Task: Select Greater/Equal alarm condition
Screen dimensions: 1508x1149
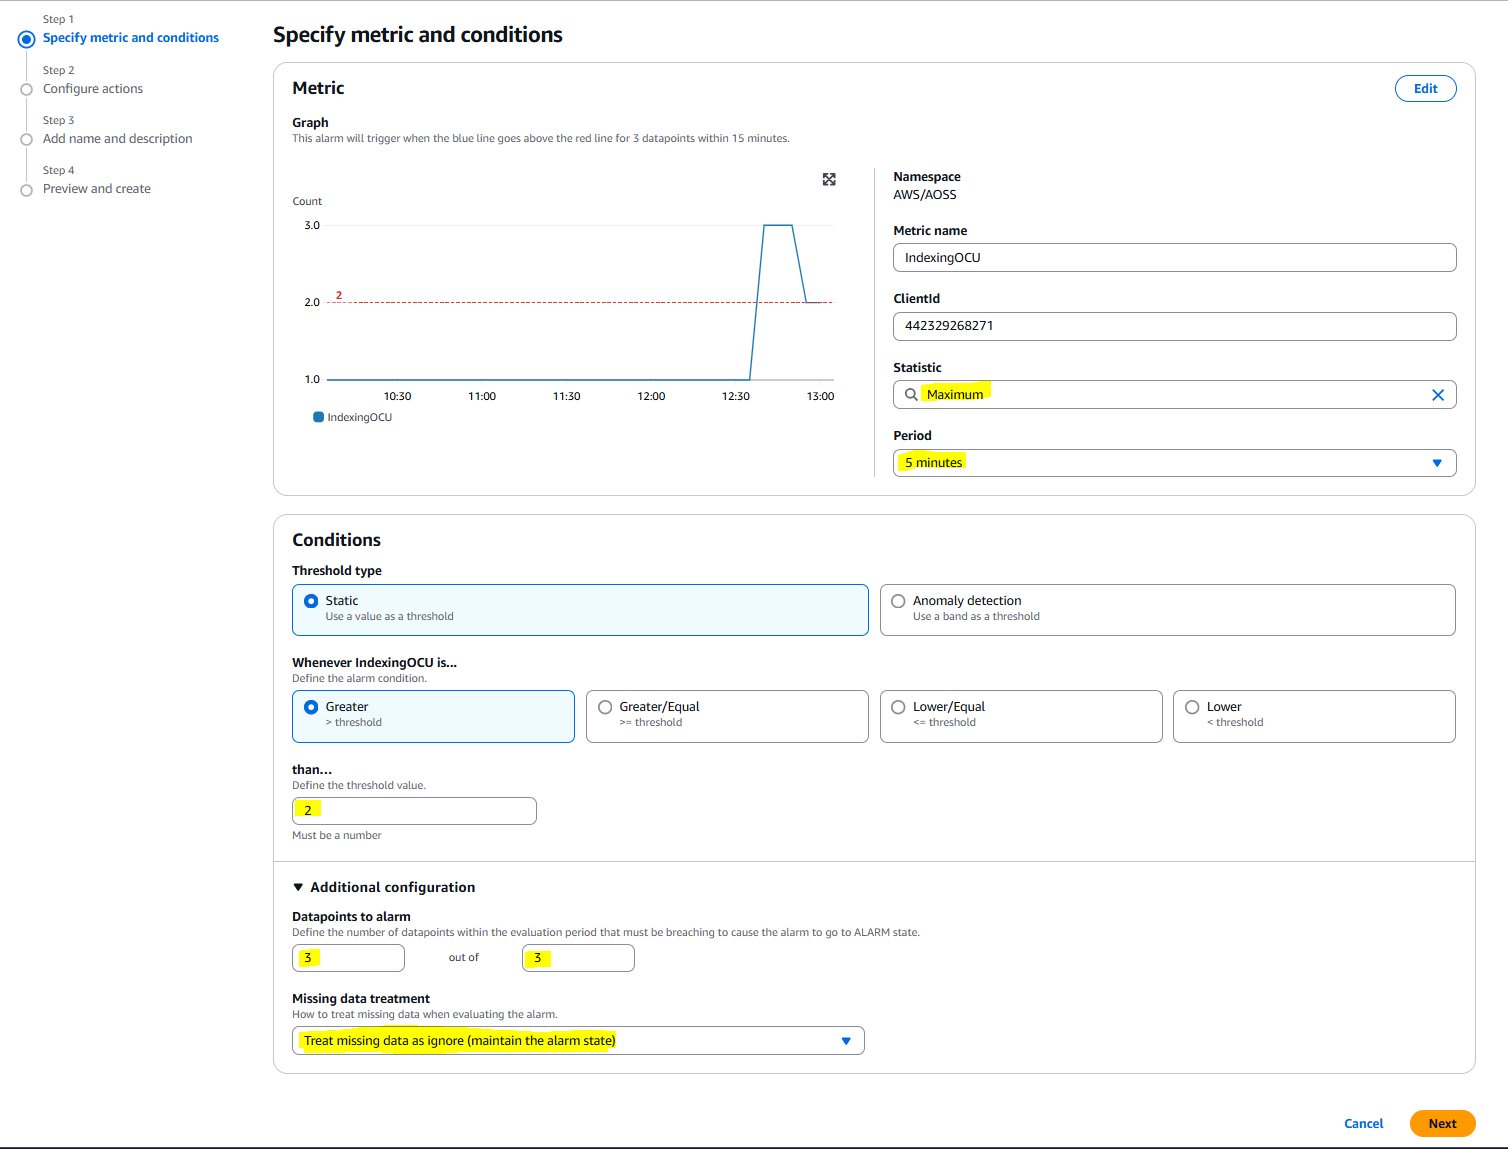Action: [x=605, y=707]
